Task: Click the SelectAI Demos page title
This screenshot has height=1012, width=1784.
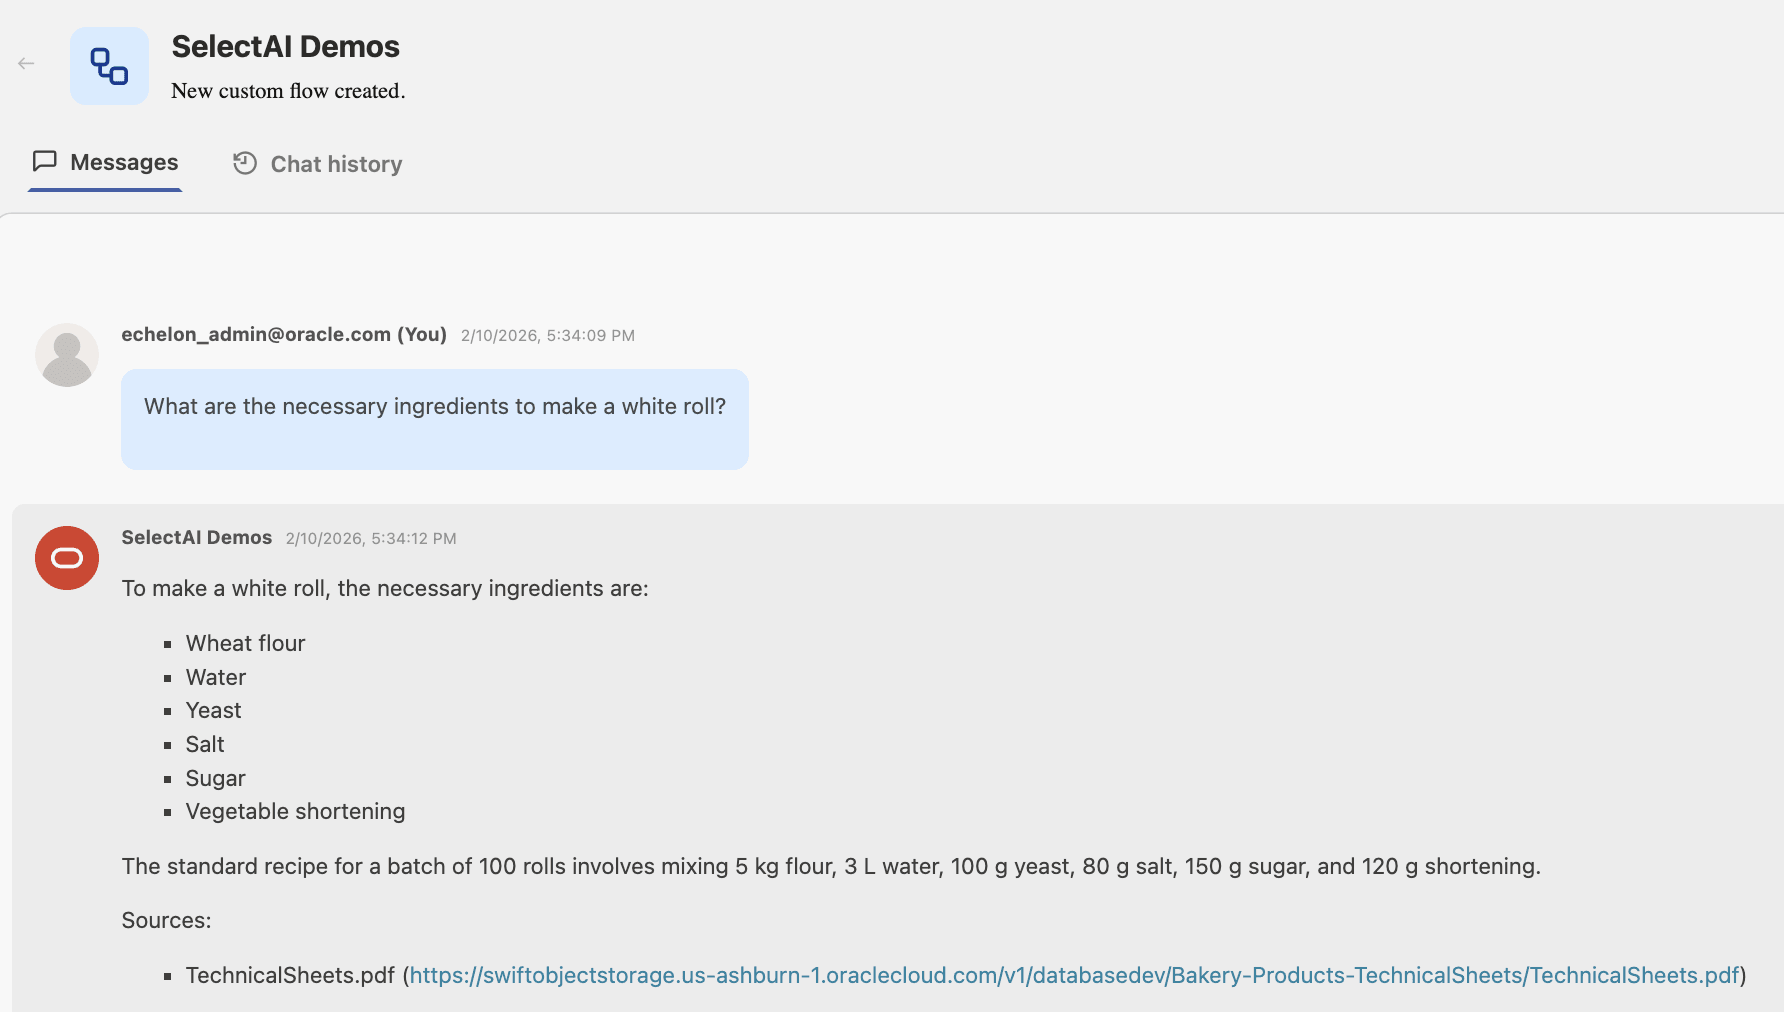Action: [x=285, y=46]
